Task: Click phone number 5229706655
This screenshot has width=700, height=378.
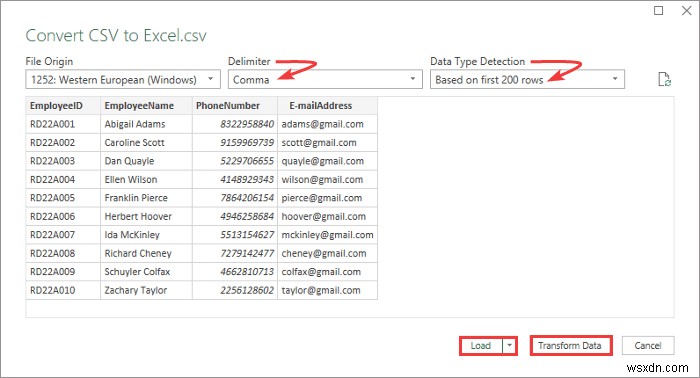Action: click(247, 161)
